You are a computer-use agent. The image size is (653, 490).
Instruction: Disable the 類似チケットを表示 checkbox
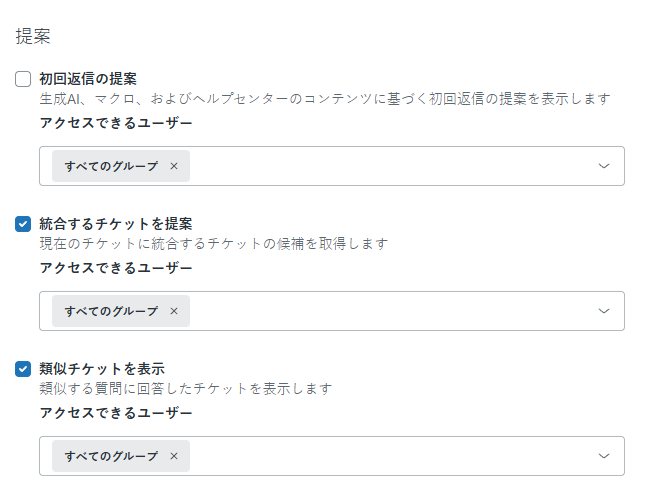[23, 369]
